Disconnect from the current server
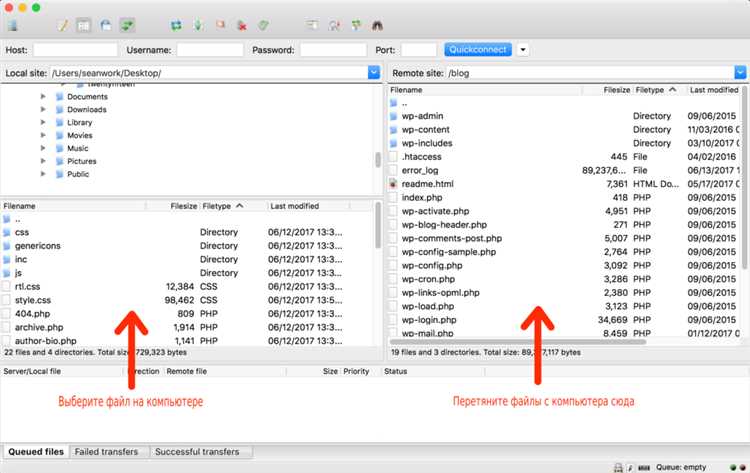Screen dimensions: 750x473 [x=242, y=25]
